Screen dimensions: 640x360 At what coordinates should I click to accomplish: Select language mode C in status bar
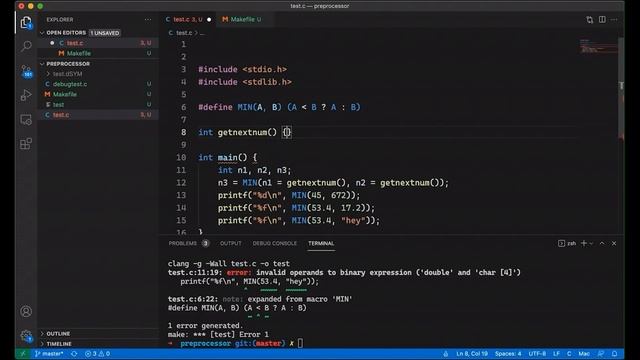coord(569,354)
